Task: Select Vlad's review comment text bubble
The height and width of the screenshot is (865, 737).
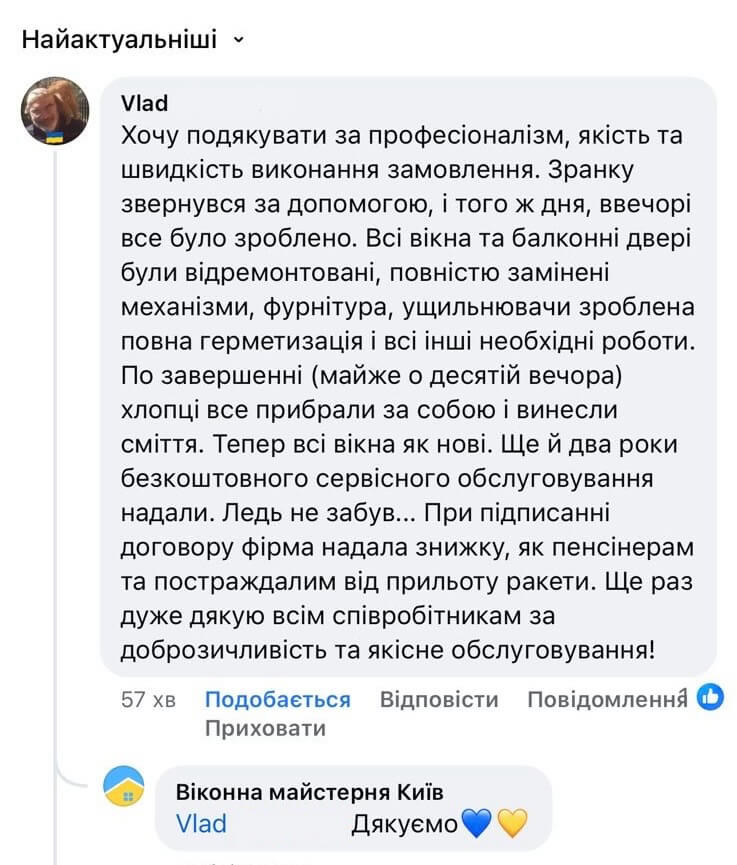Action: (x=408, y=377)
